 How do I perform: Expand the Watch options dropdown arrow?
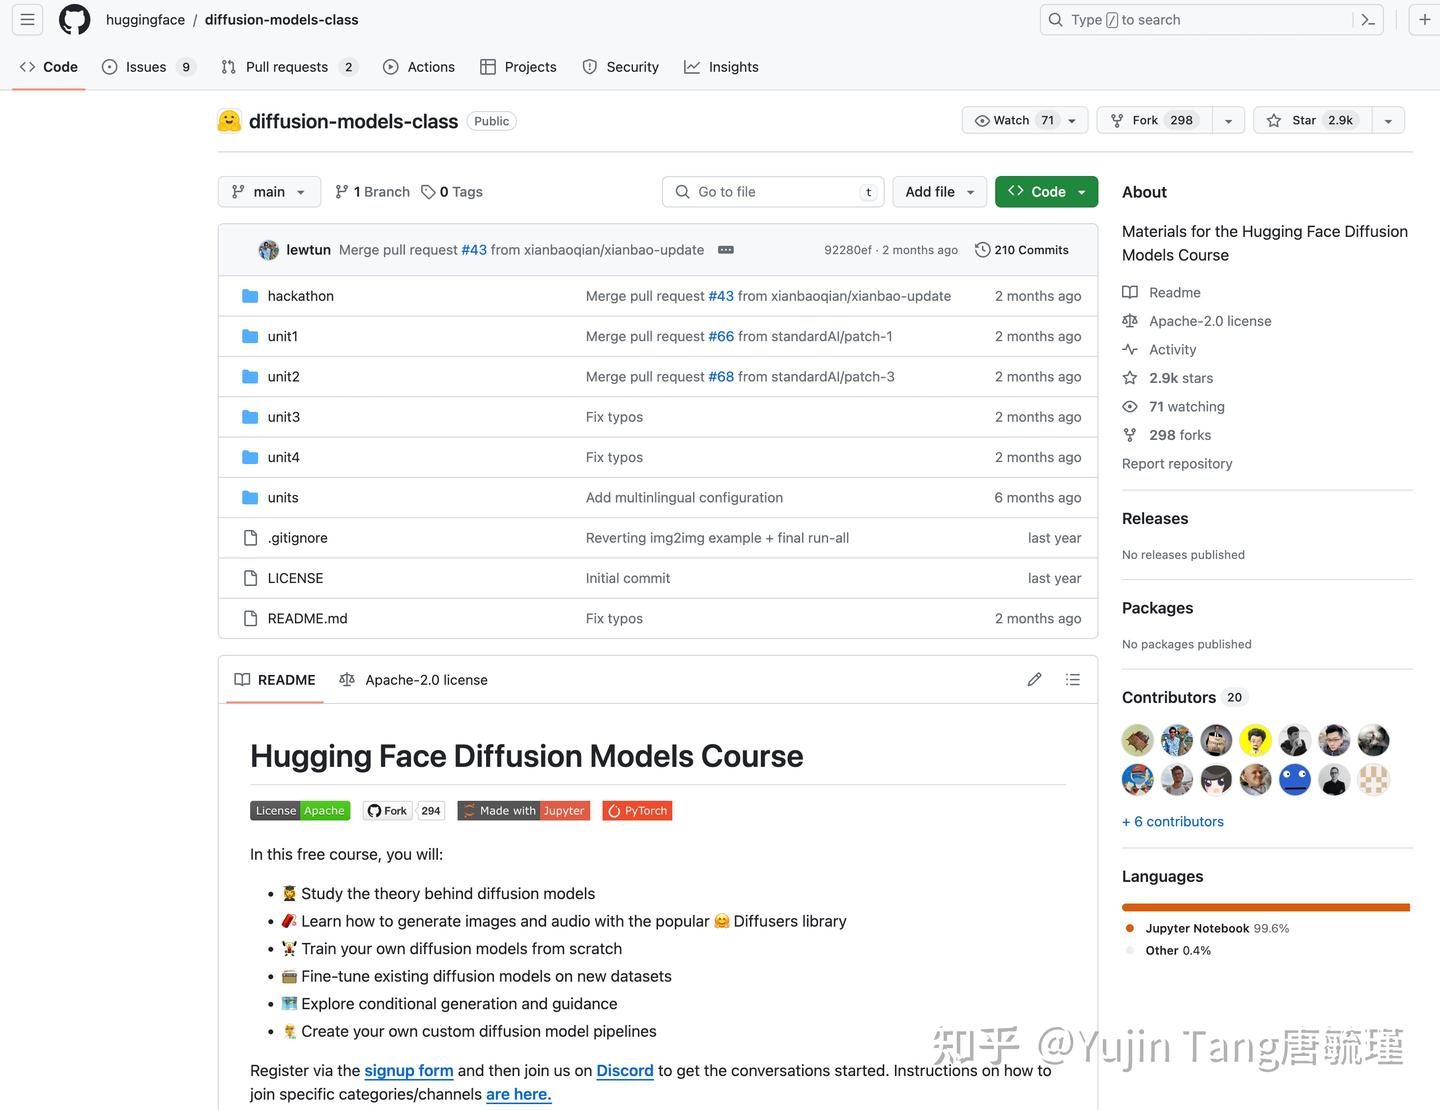point(1070,119)
